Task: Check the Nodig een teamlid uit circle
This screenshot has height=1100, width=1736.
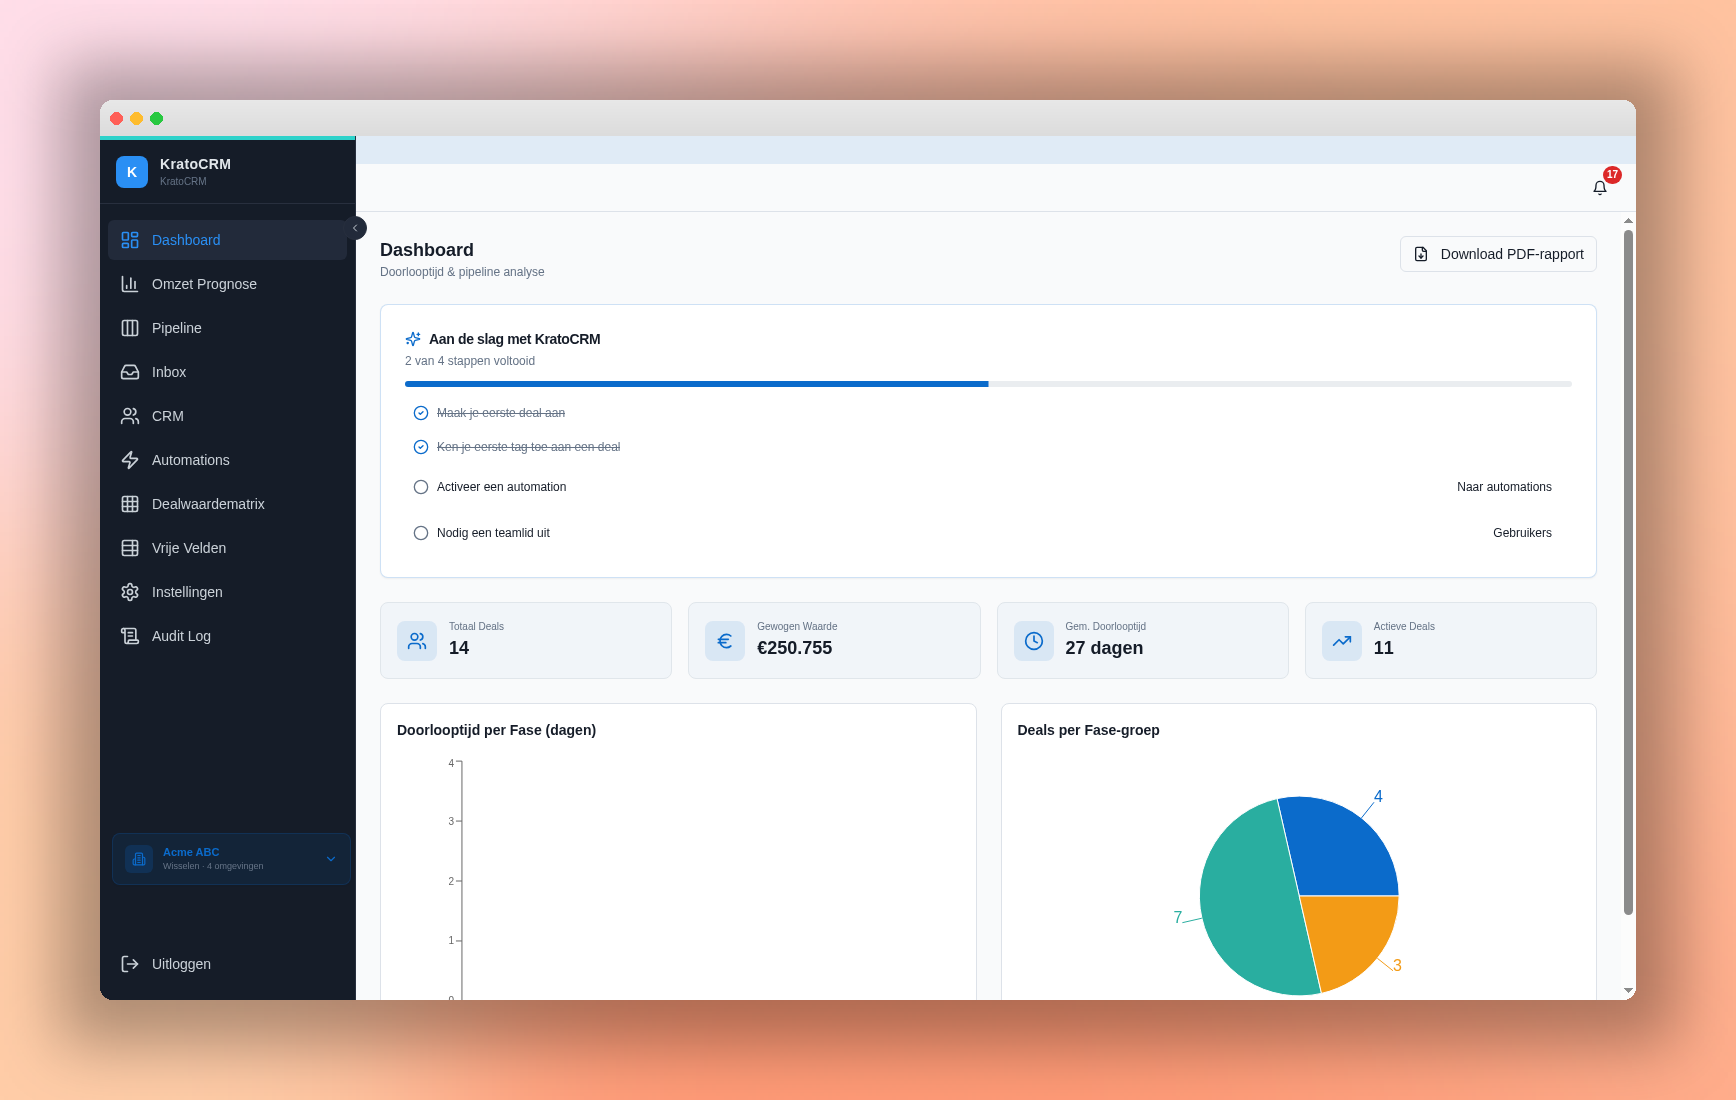Action: [x=421, y=533]
